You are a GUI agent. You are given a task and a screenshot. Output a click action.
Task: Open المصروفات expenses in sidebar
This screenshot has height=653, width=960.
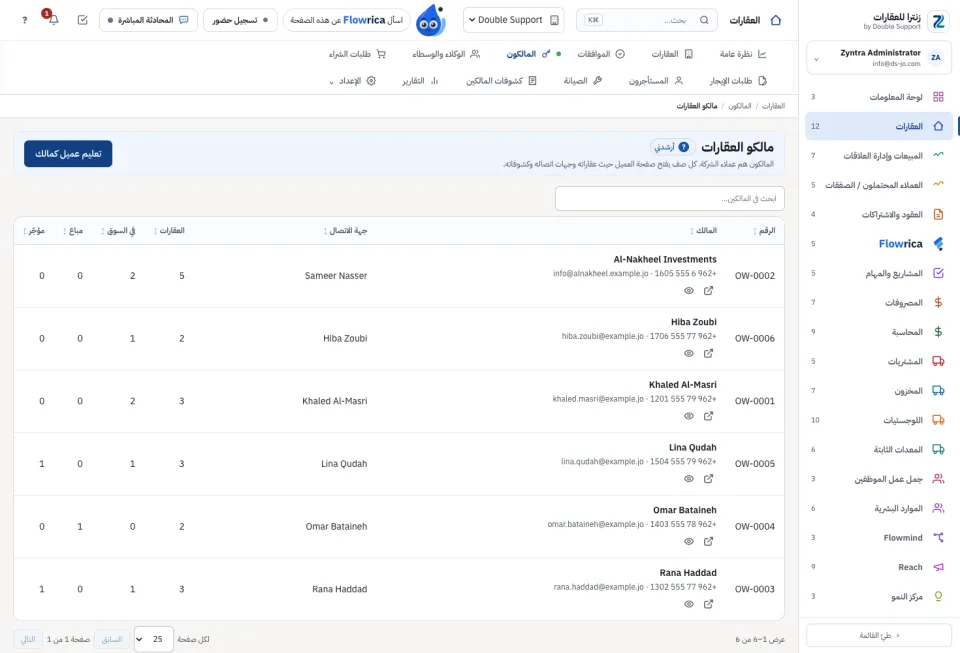(879, 302)
